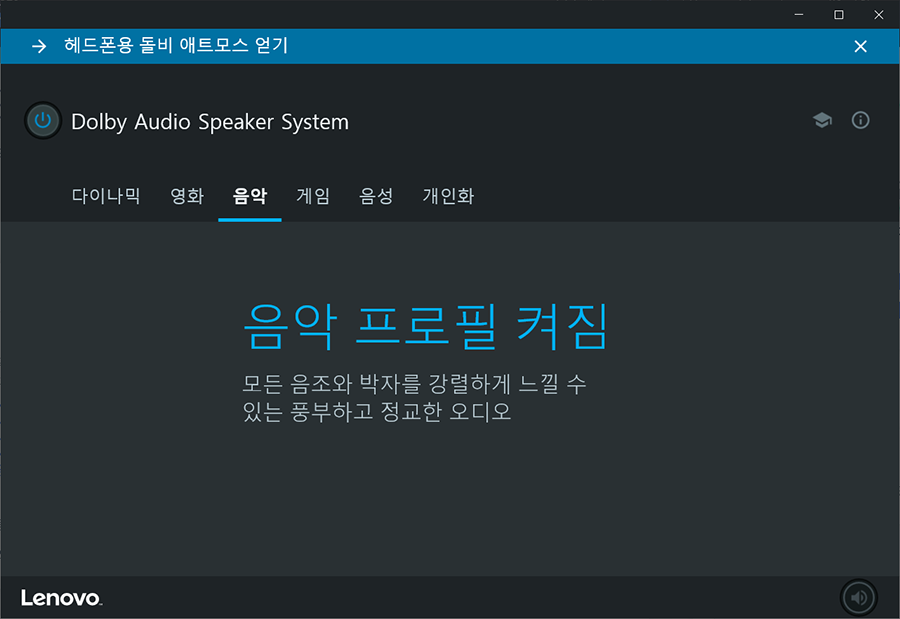Image resolution: width=900 pixels, height=619 pixels.
Task: Toggle the Dolby Audio power button
Action: 42,121
